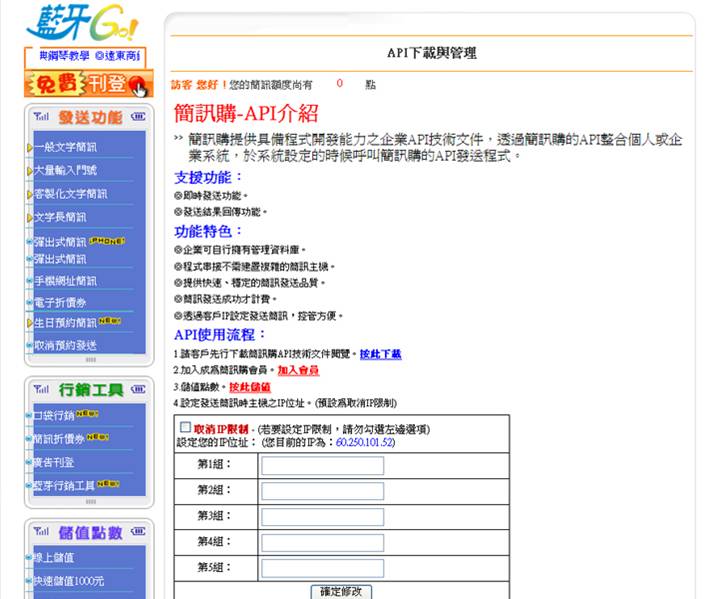The height and width of the screenshot is (599, 722).
Task: Click the arrow icon beside 大量輸入門號
Action: tap(30, 171)
